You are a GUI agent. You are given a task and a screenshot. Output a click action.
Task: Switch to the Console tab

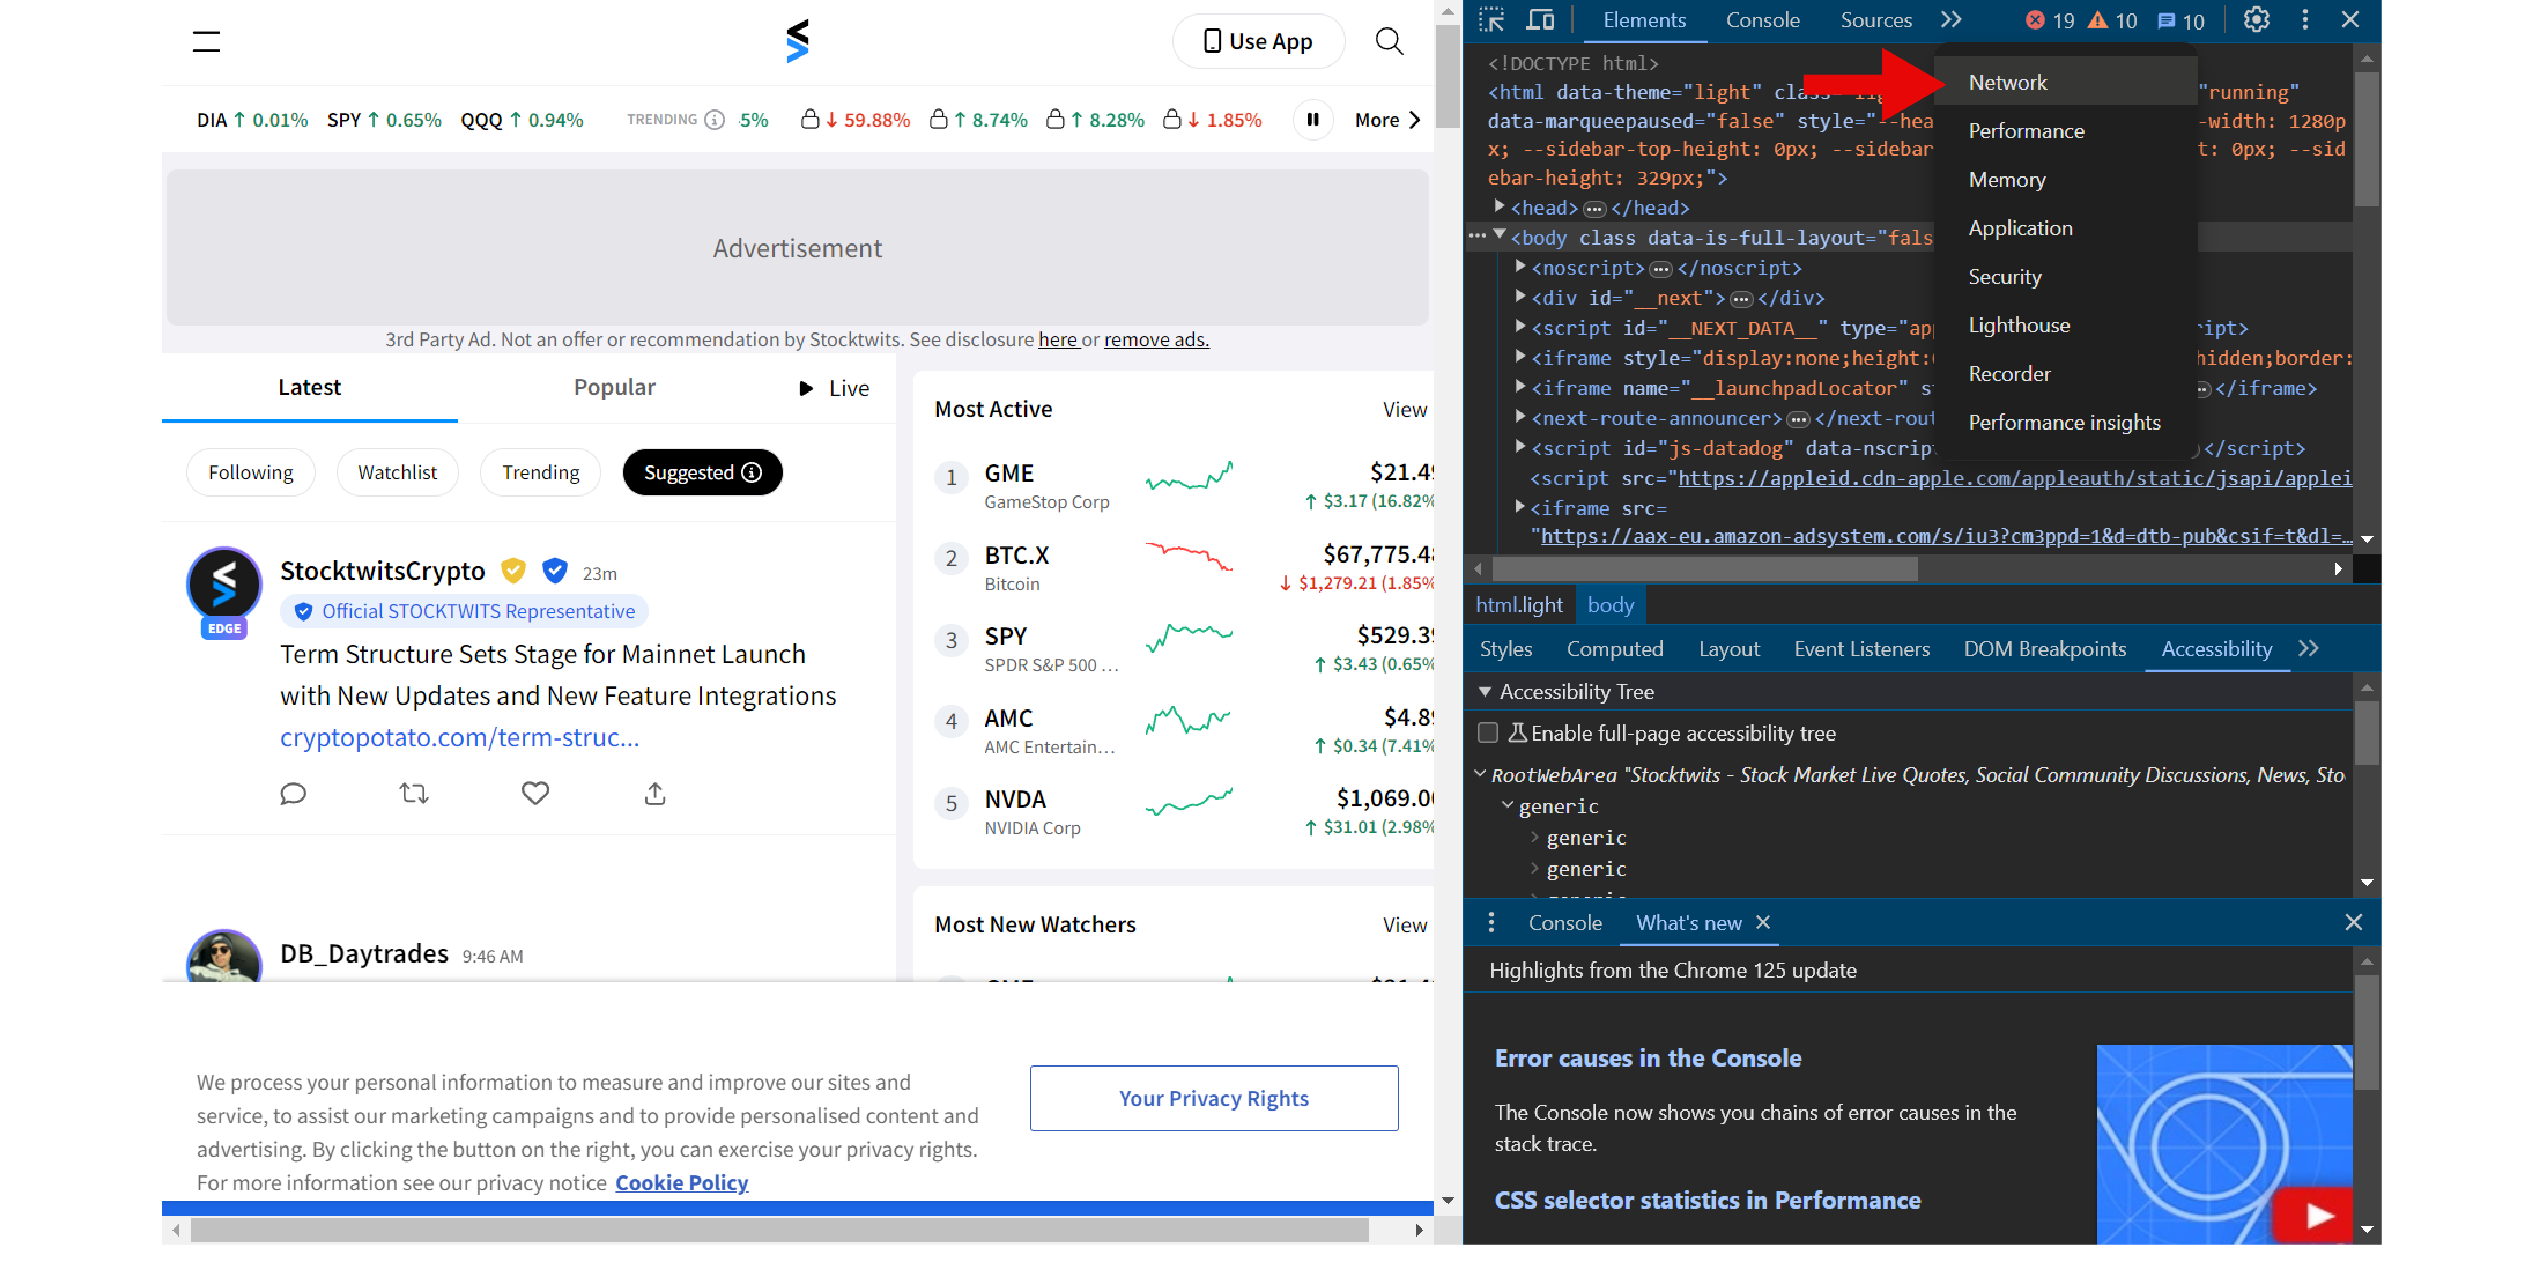tap(1762, 20)
